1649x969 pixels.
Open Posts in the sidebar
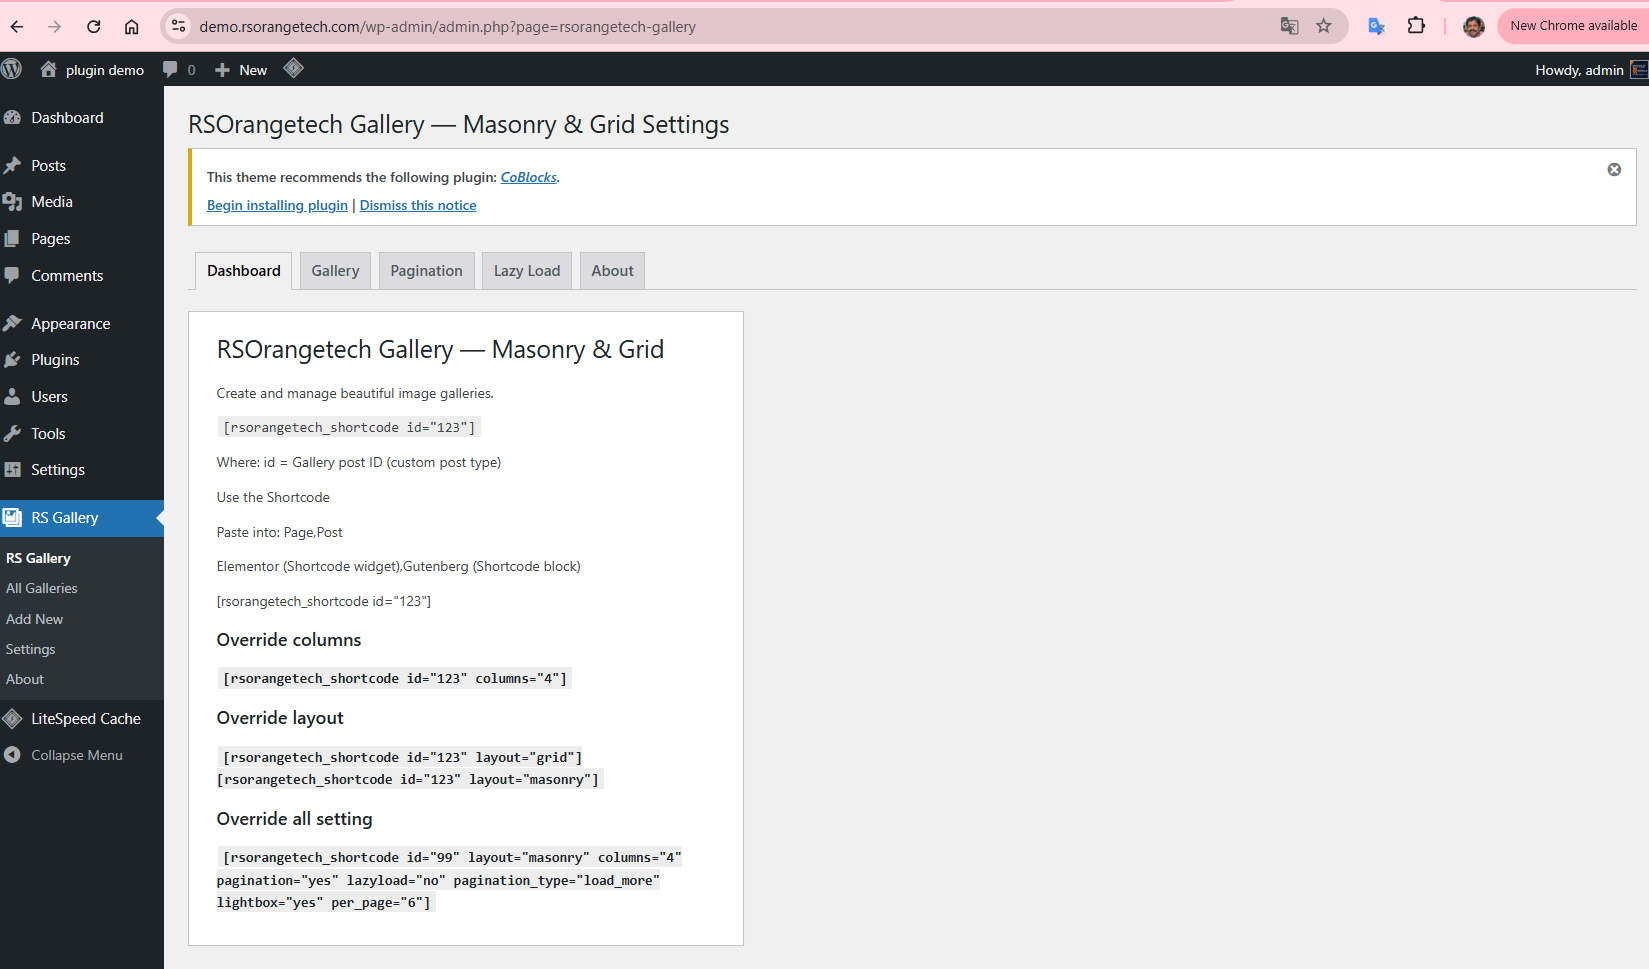(x=82, y=166)
